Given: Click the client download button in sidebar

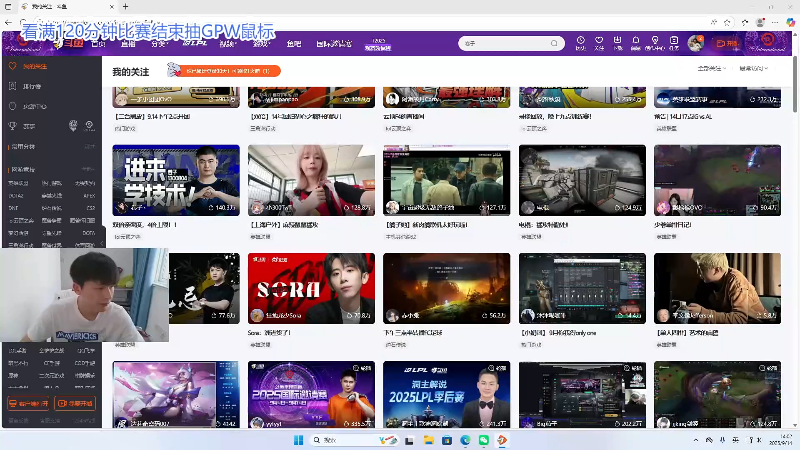Looking at the screenshot, I should [x=29, y=404].
